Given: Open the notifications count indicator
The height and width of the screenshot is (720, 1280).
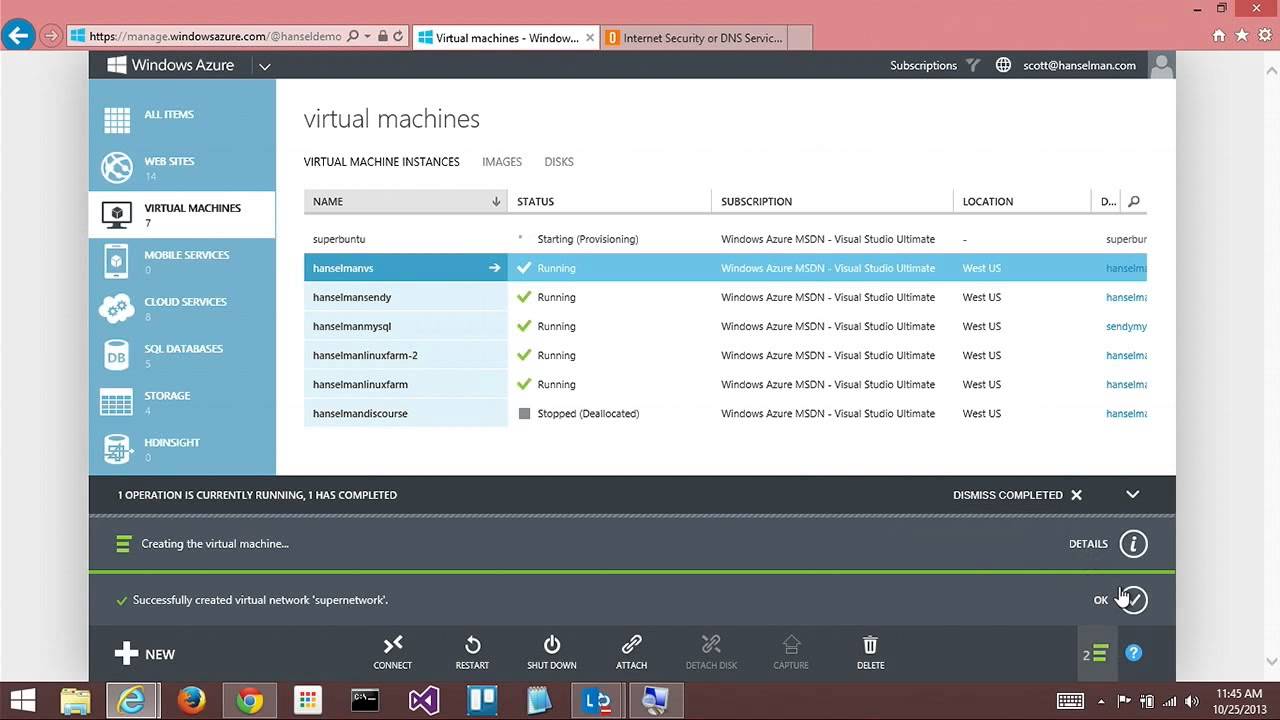Looking at the screenshot, I should tap(1095, 654).
